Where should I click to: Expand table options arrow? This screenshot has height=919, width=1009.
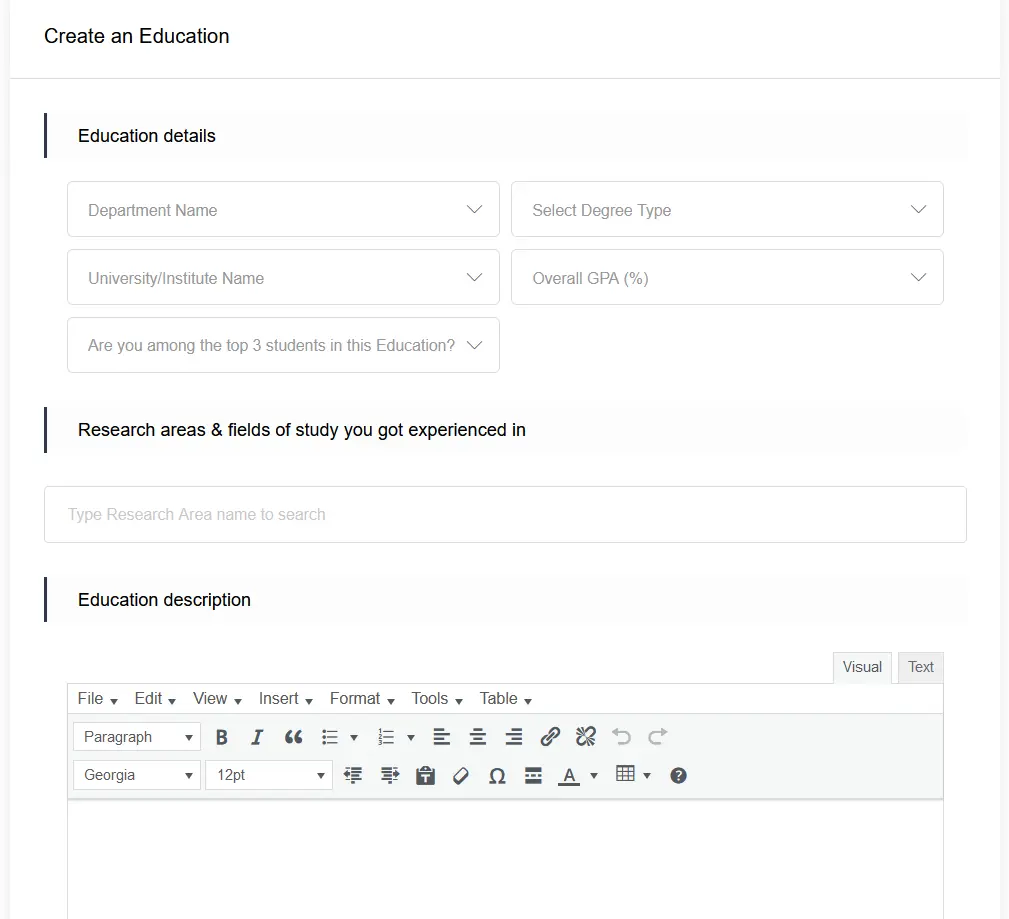(x=647, y=776)
